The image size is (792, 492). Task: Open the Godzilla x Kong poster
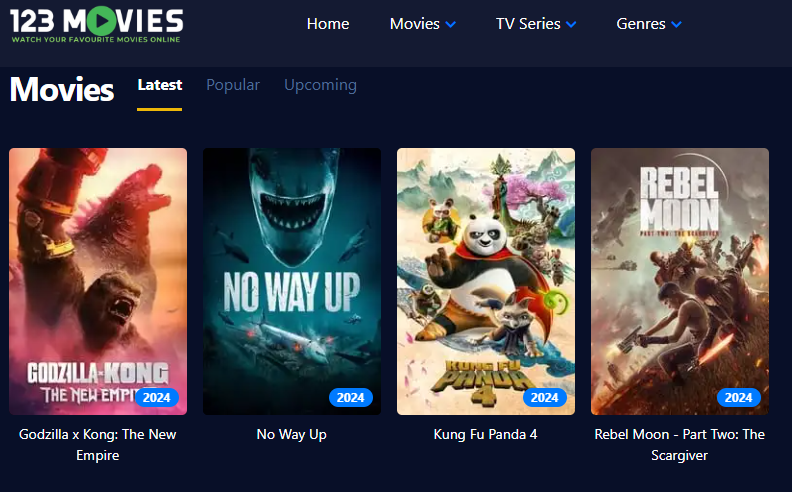pos(98,281)
